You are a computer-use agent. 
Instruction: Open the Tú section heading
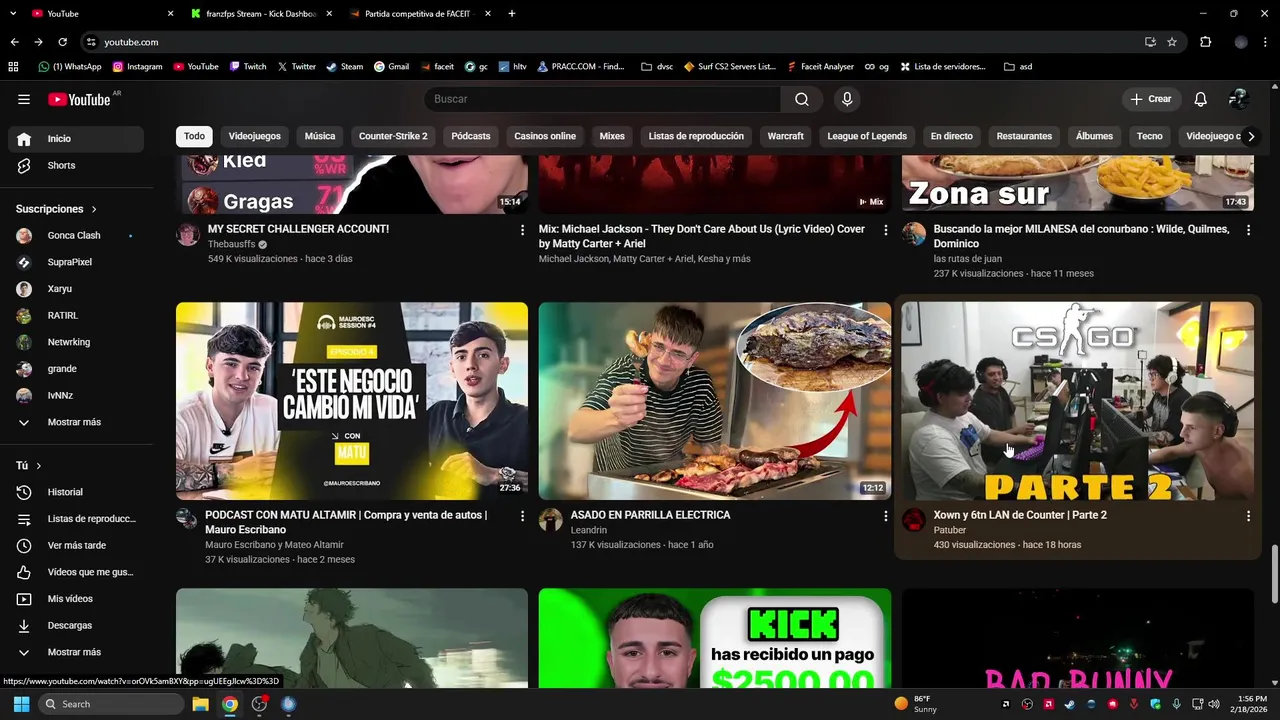(28, 466)
